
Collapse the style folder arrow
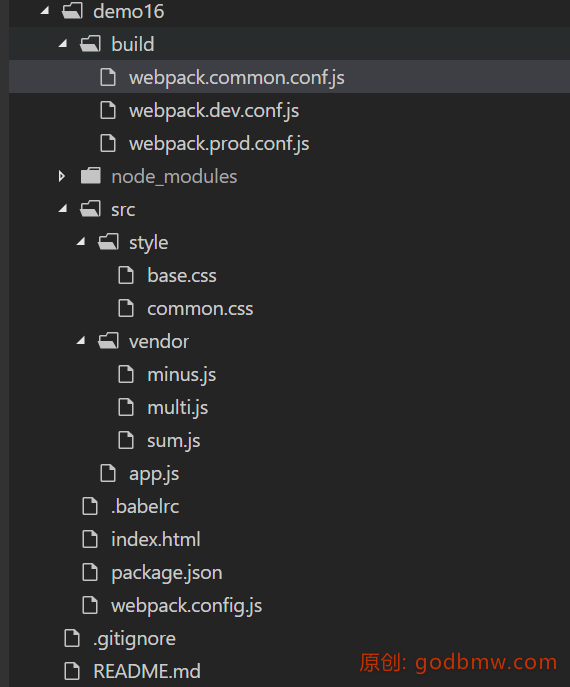81,242
